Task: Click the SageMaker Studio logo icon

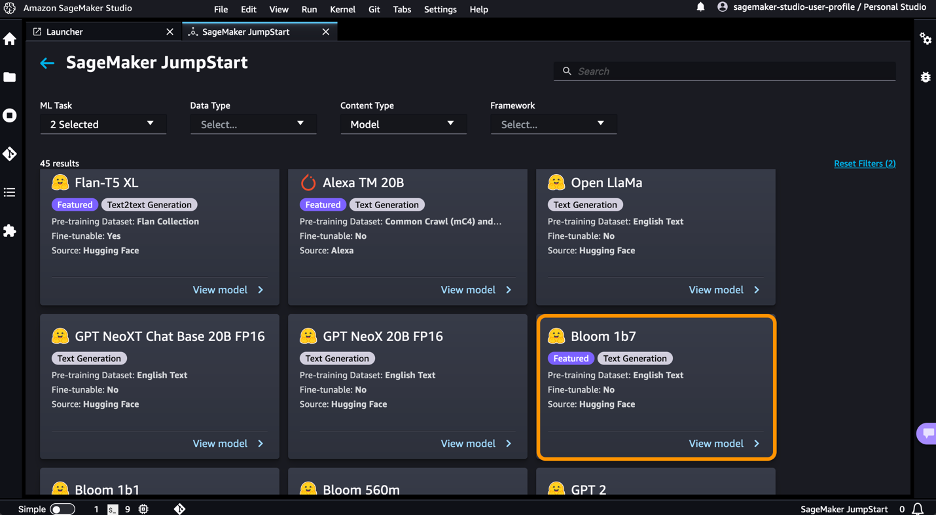Action: (x=10, y=8)
